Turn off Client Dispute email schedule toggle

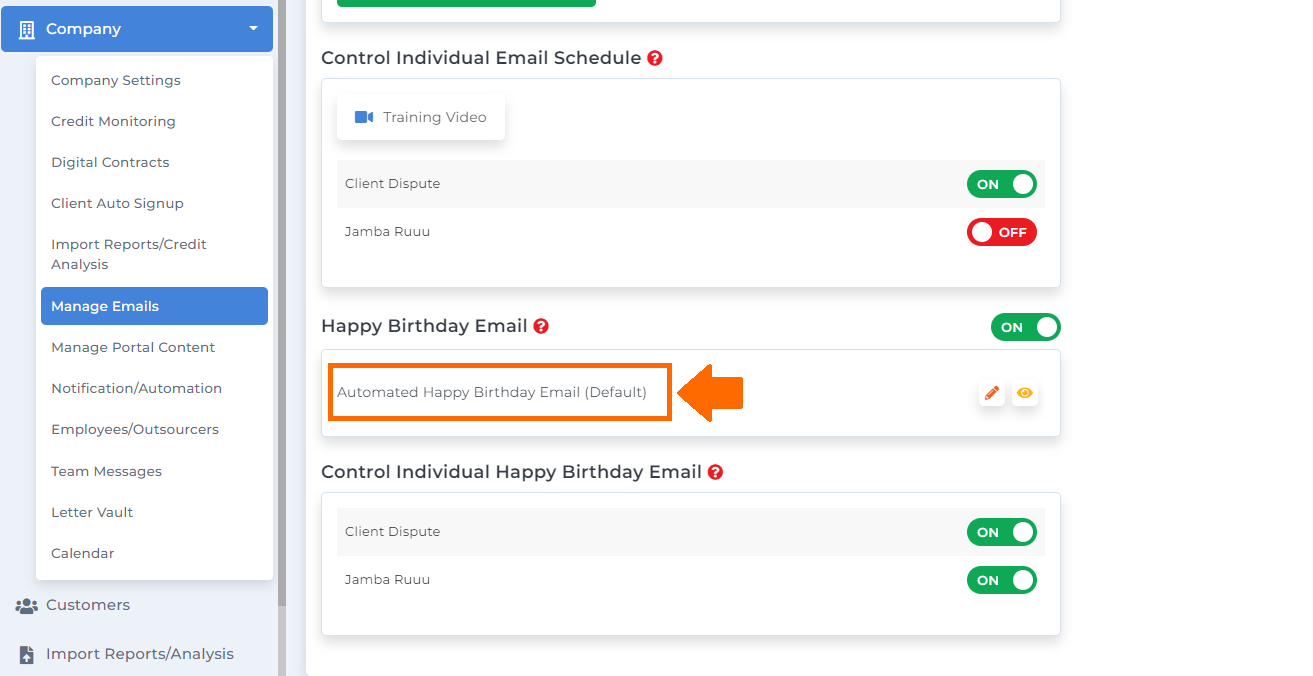1001,184
